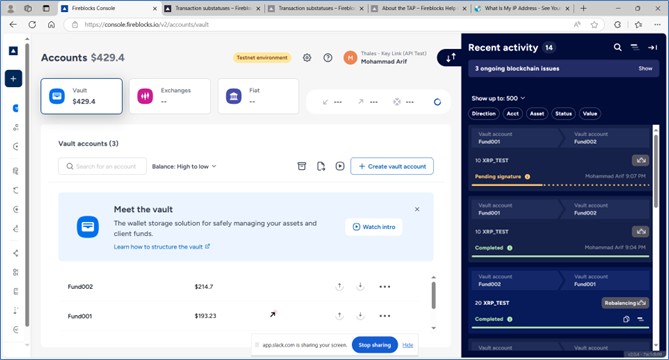Image resolution: width=669 pixels, height=360 pixels.
Task: Click the send arrow for Fund002
Action: [339, 287]
